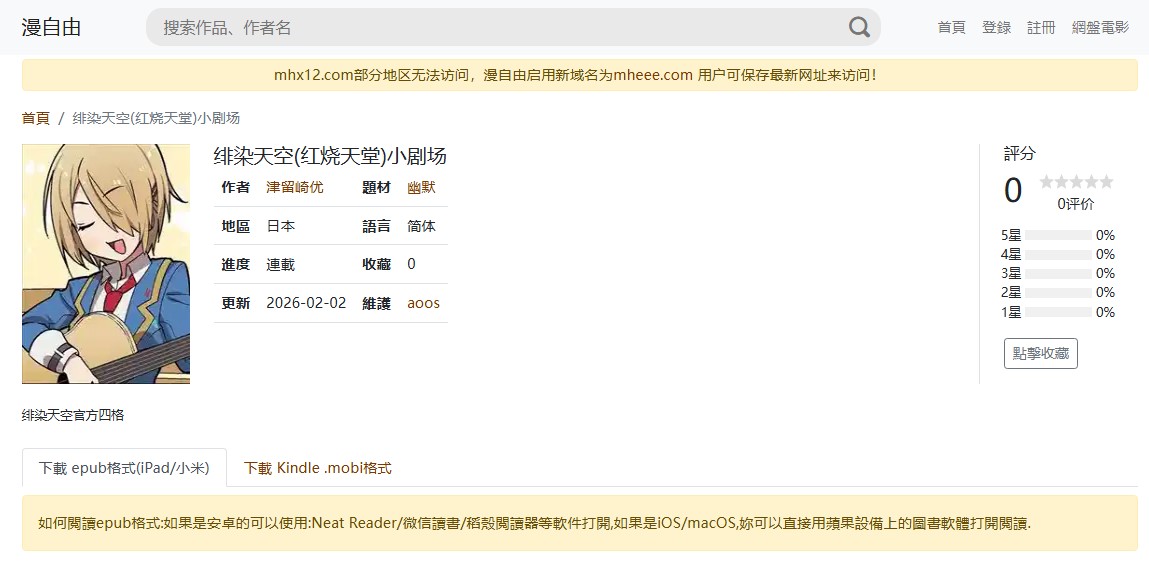Screen dimensions: 1149x564
Task: Open maintainer aoos profile link
Action: point(423,303)
